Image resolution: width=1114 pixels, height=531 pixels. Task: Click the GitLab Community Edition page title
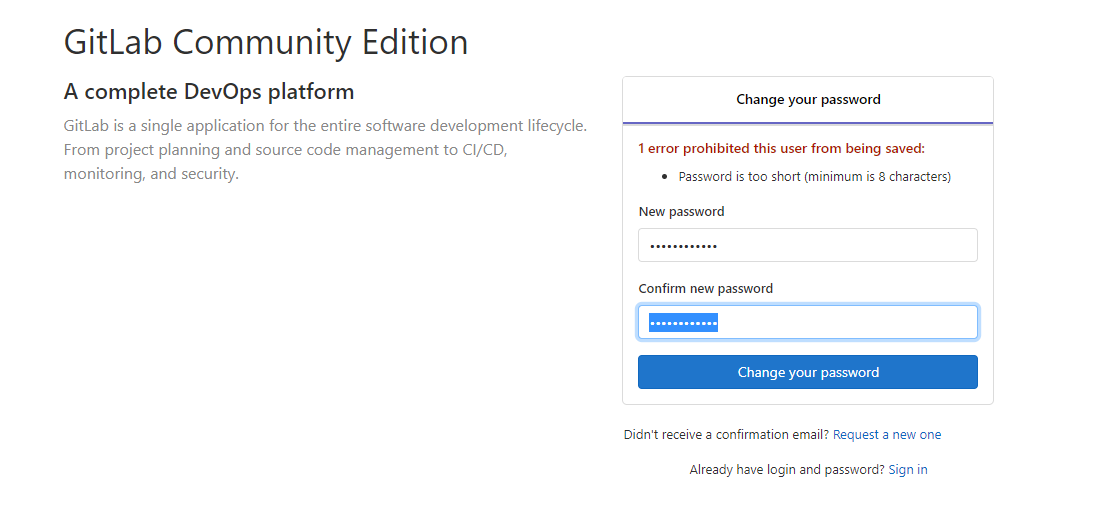tap(266, 43)
